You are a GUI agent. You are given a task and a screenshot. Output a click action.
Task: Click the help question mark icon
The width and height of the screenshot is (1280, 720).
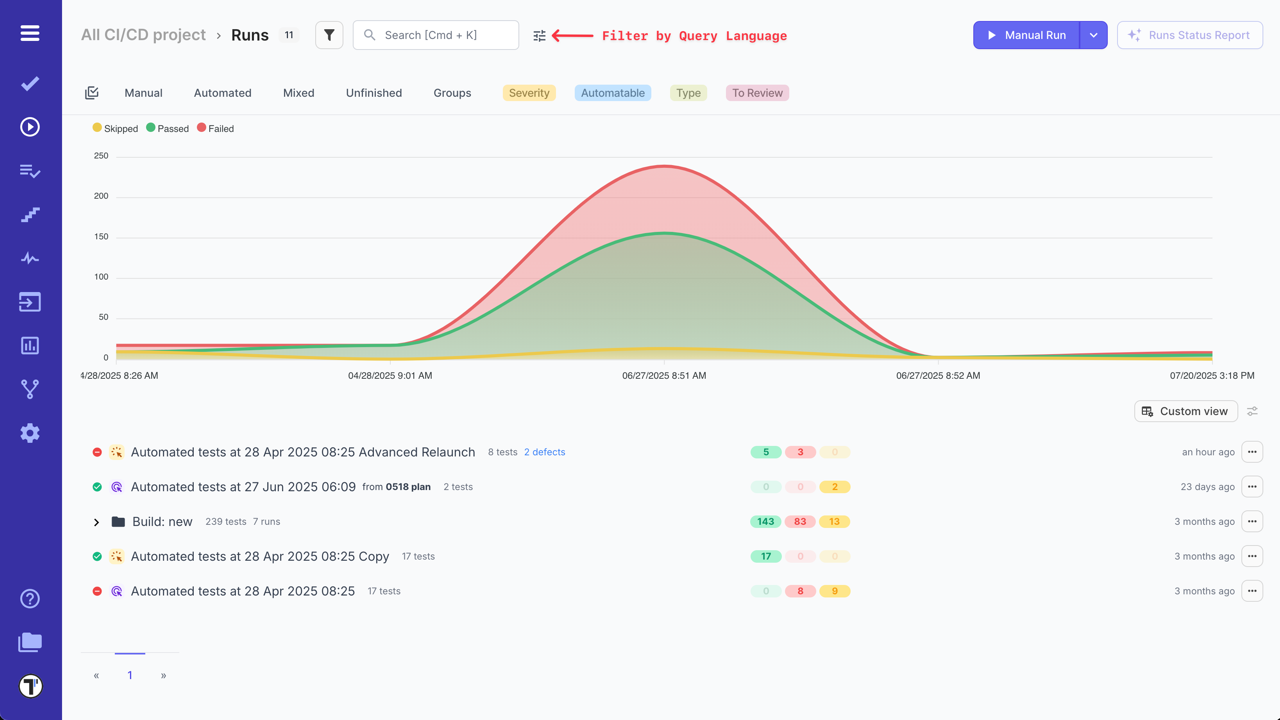[29, 598]
